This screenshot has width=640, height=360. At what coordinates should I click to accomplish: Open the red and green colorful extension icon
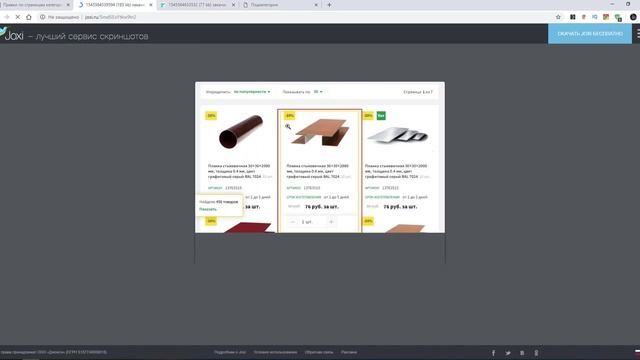point(606,17)
